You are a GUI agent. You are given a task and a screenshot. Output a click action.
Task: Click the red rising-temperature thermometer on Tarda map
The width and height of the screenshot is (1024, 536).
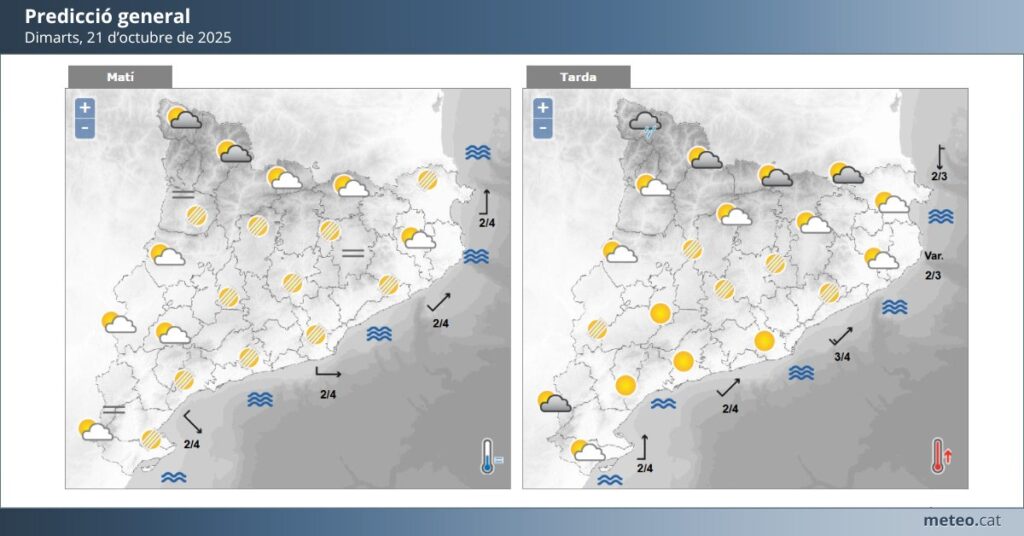(x=941, y=456)
